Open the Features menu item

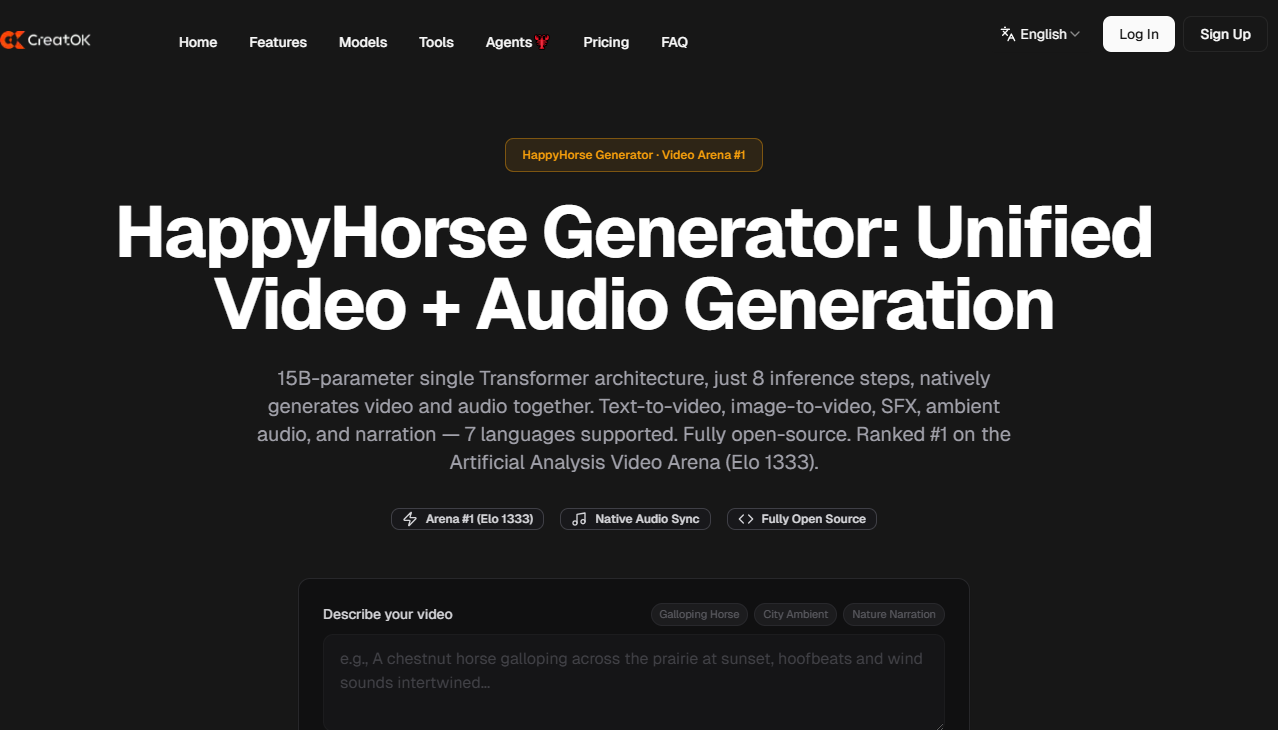tap(278, 42)
